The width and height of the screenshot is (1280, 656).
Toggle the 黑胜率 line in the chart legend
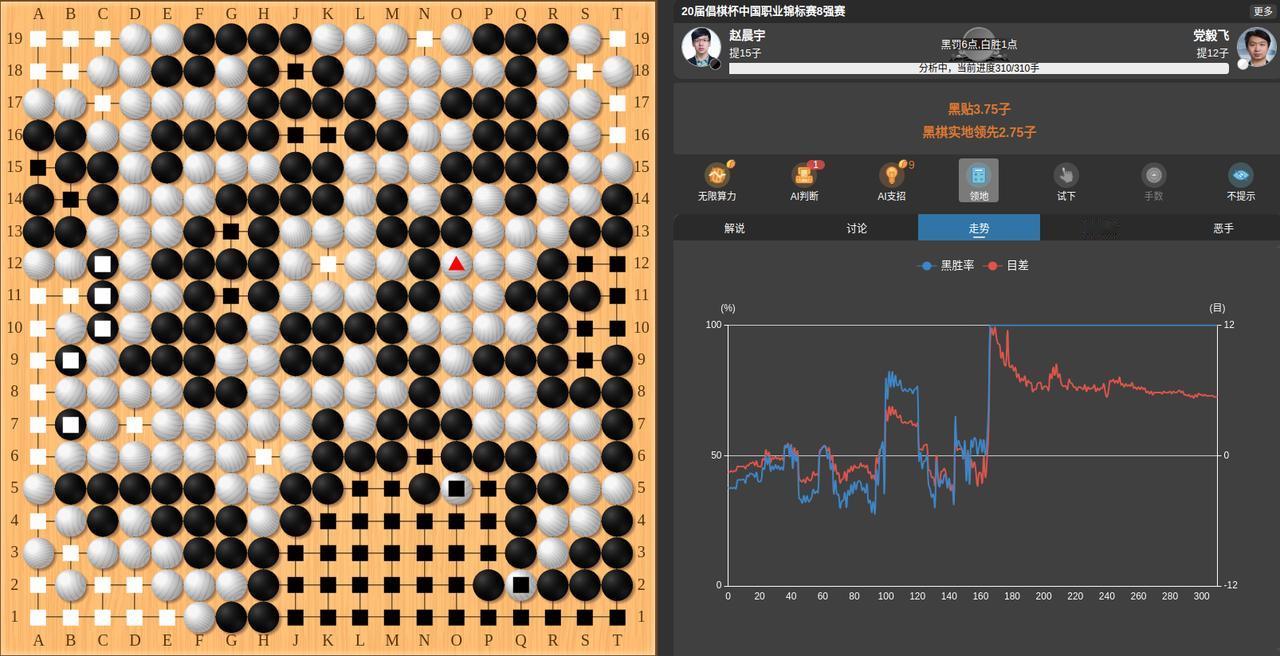point(944,265)
